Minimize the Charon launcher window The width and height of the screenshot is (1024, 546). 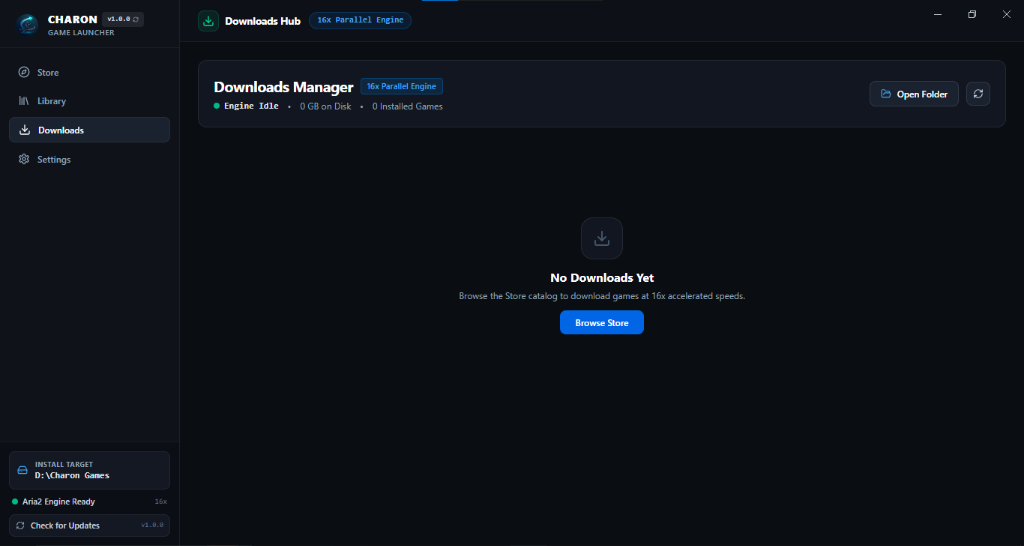click(938, 14)
